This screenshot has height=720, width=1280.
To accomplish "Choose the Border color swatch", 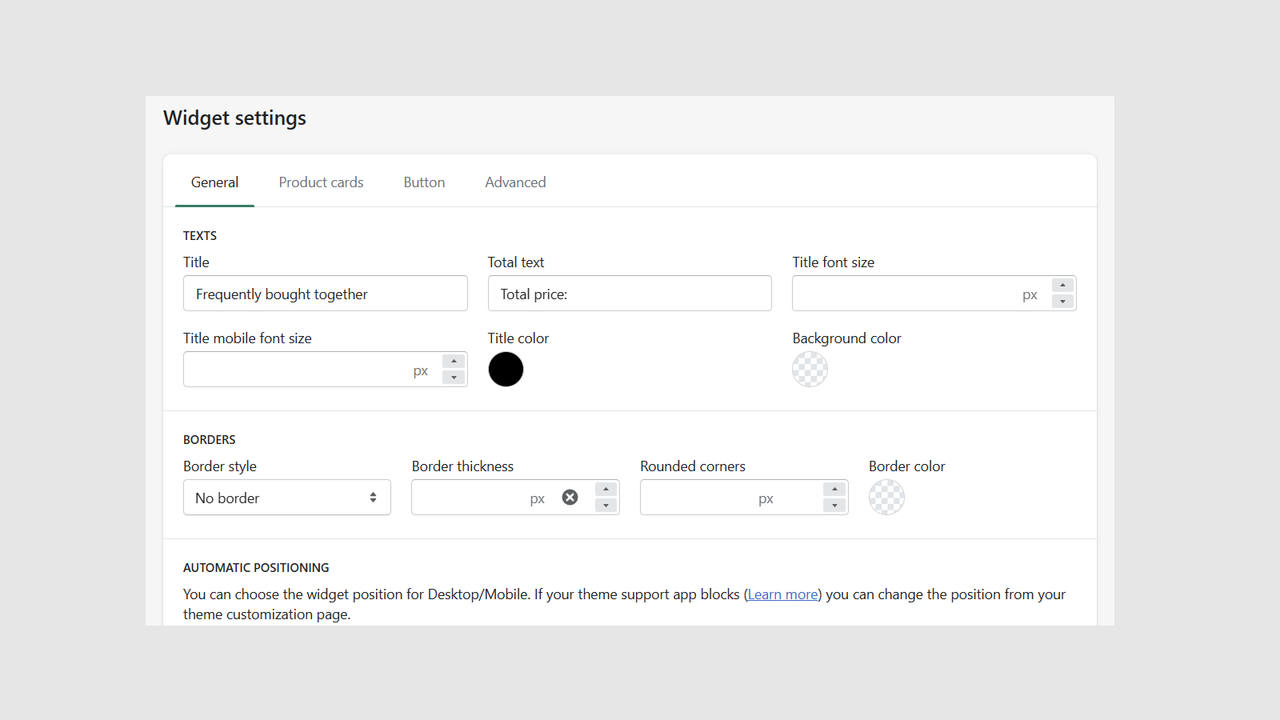I will pos(887,497).
